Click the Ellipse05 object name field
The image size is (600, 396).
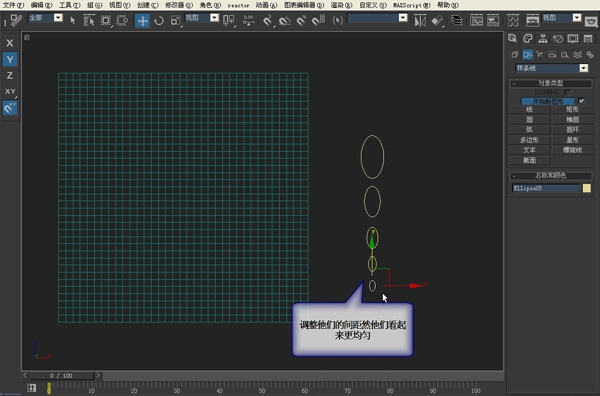point(546,188)
